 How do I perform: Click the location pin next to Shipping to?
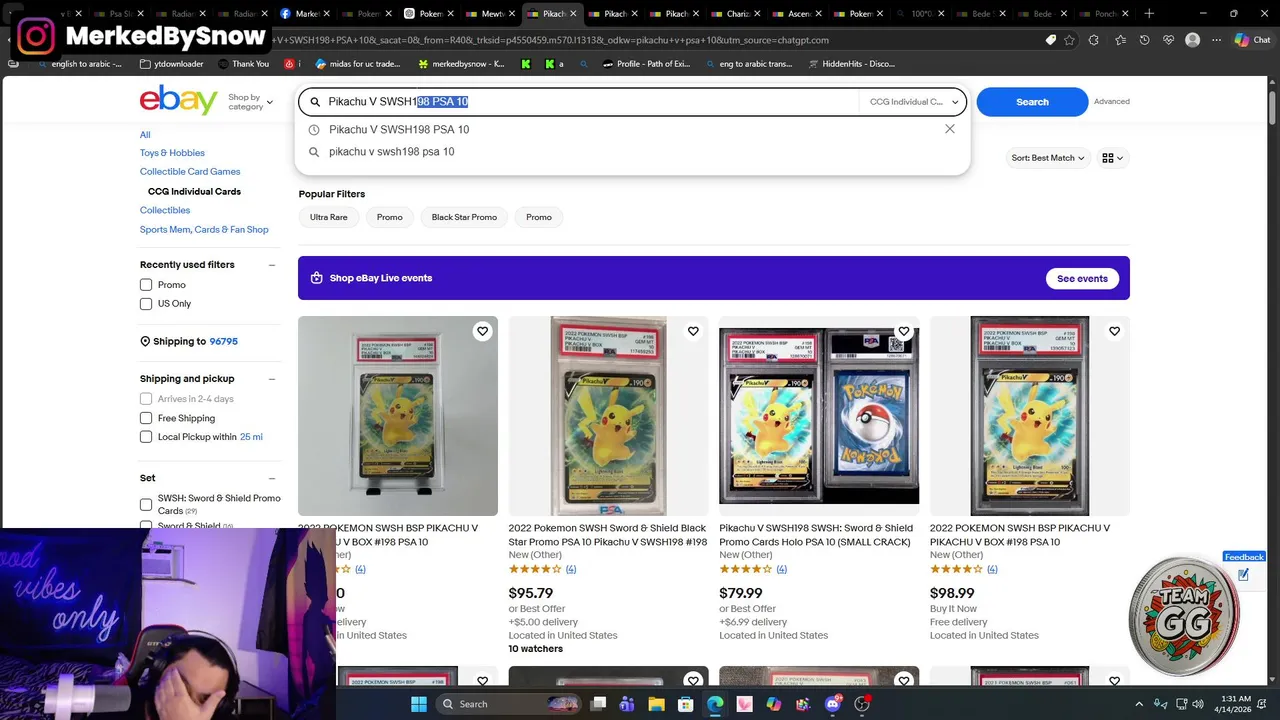(145, 341)
